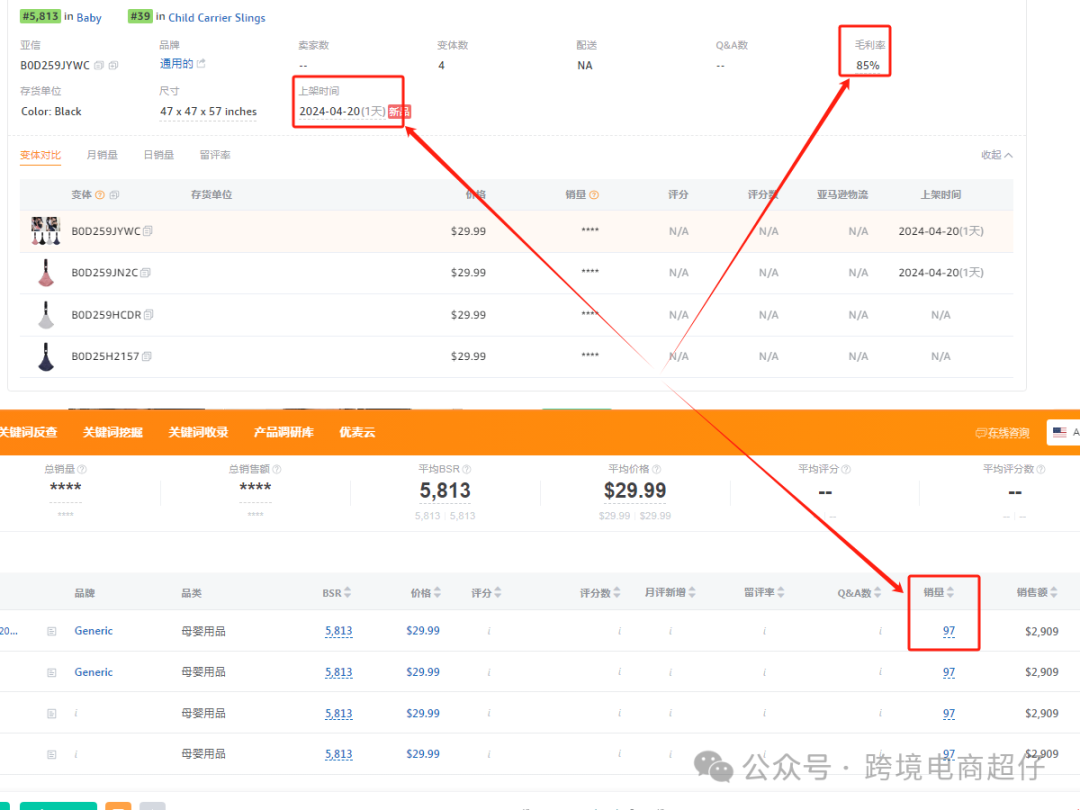The width and height of the screenshot is (1080, 810).
Task: Open Child Carrier Slings category link
Action: [x=216, y=17]
